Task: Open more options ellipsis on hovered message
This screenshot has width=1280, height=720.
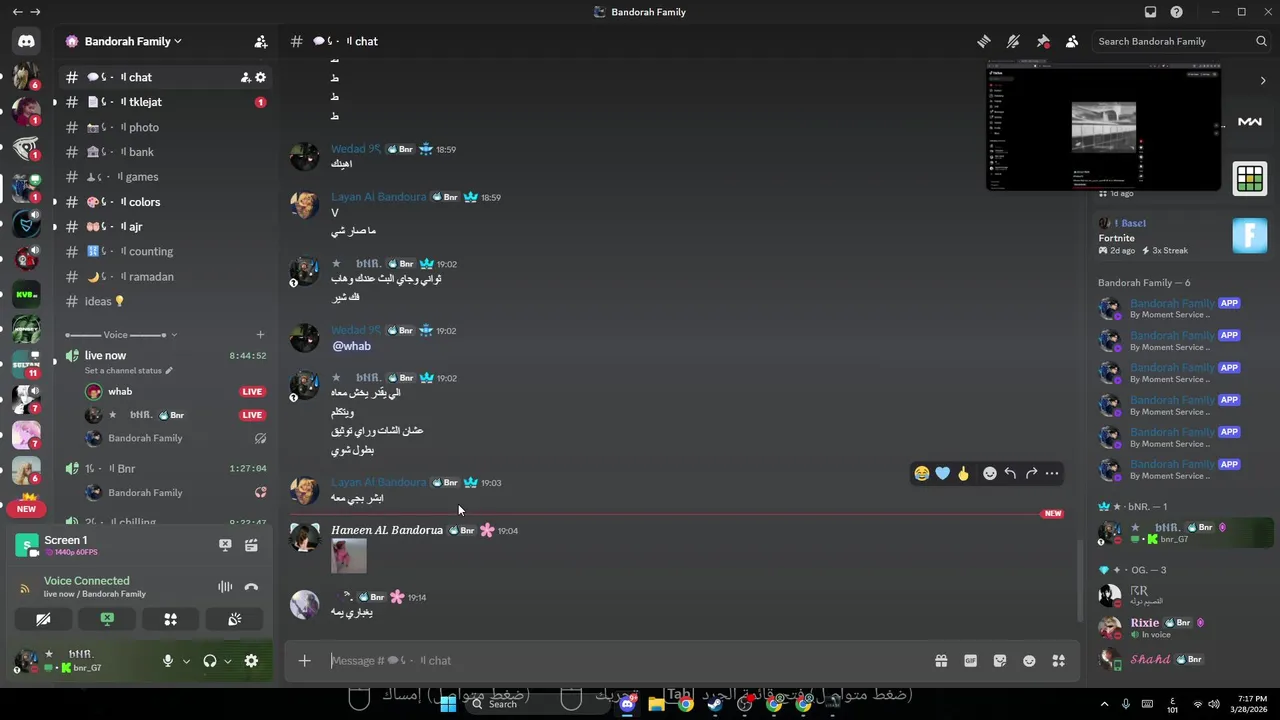Action: [x=1052, y=473]
